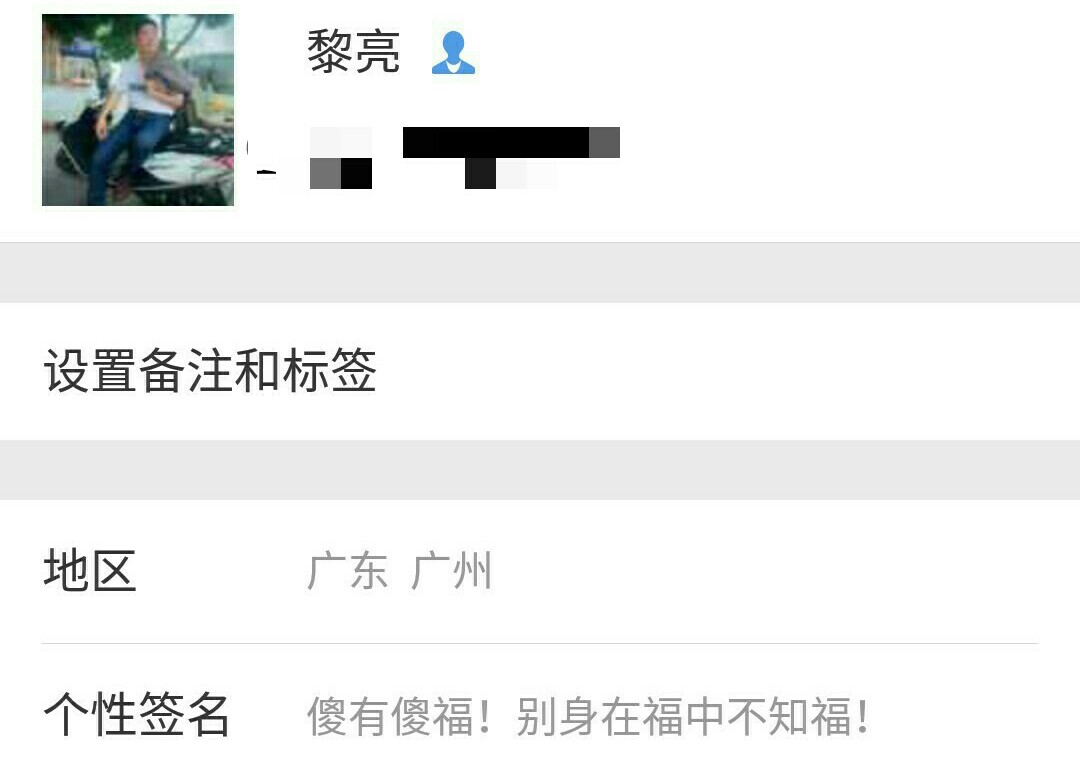
Task: Click the divider line beneath the 地区 row
Action: click(x=540, y=643)
